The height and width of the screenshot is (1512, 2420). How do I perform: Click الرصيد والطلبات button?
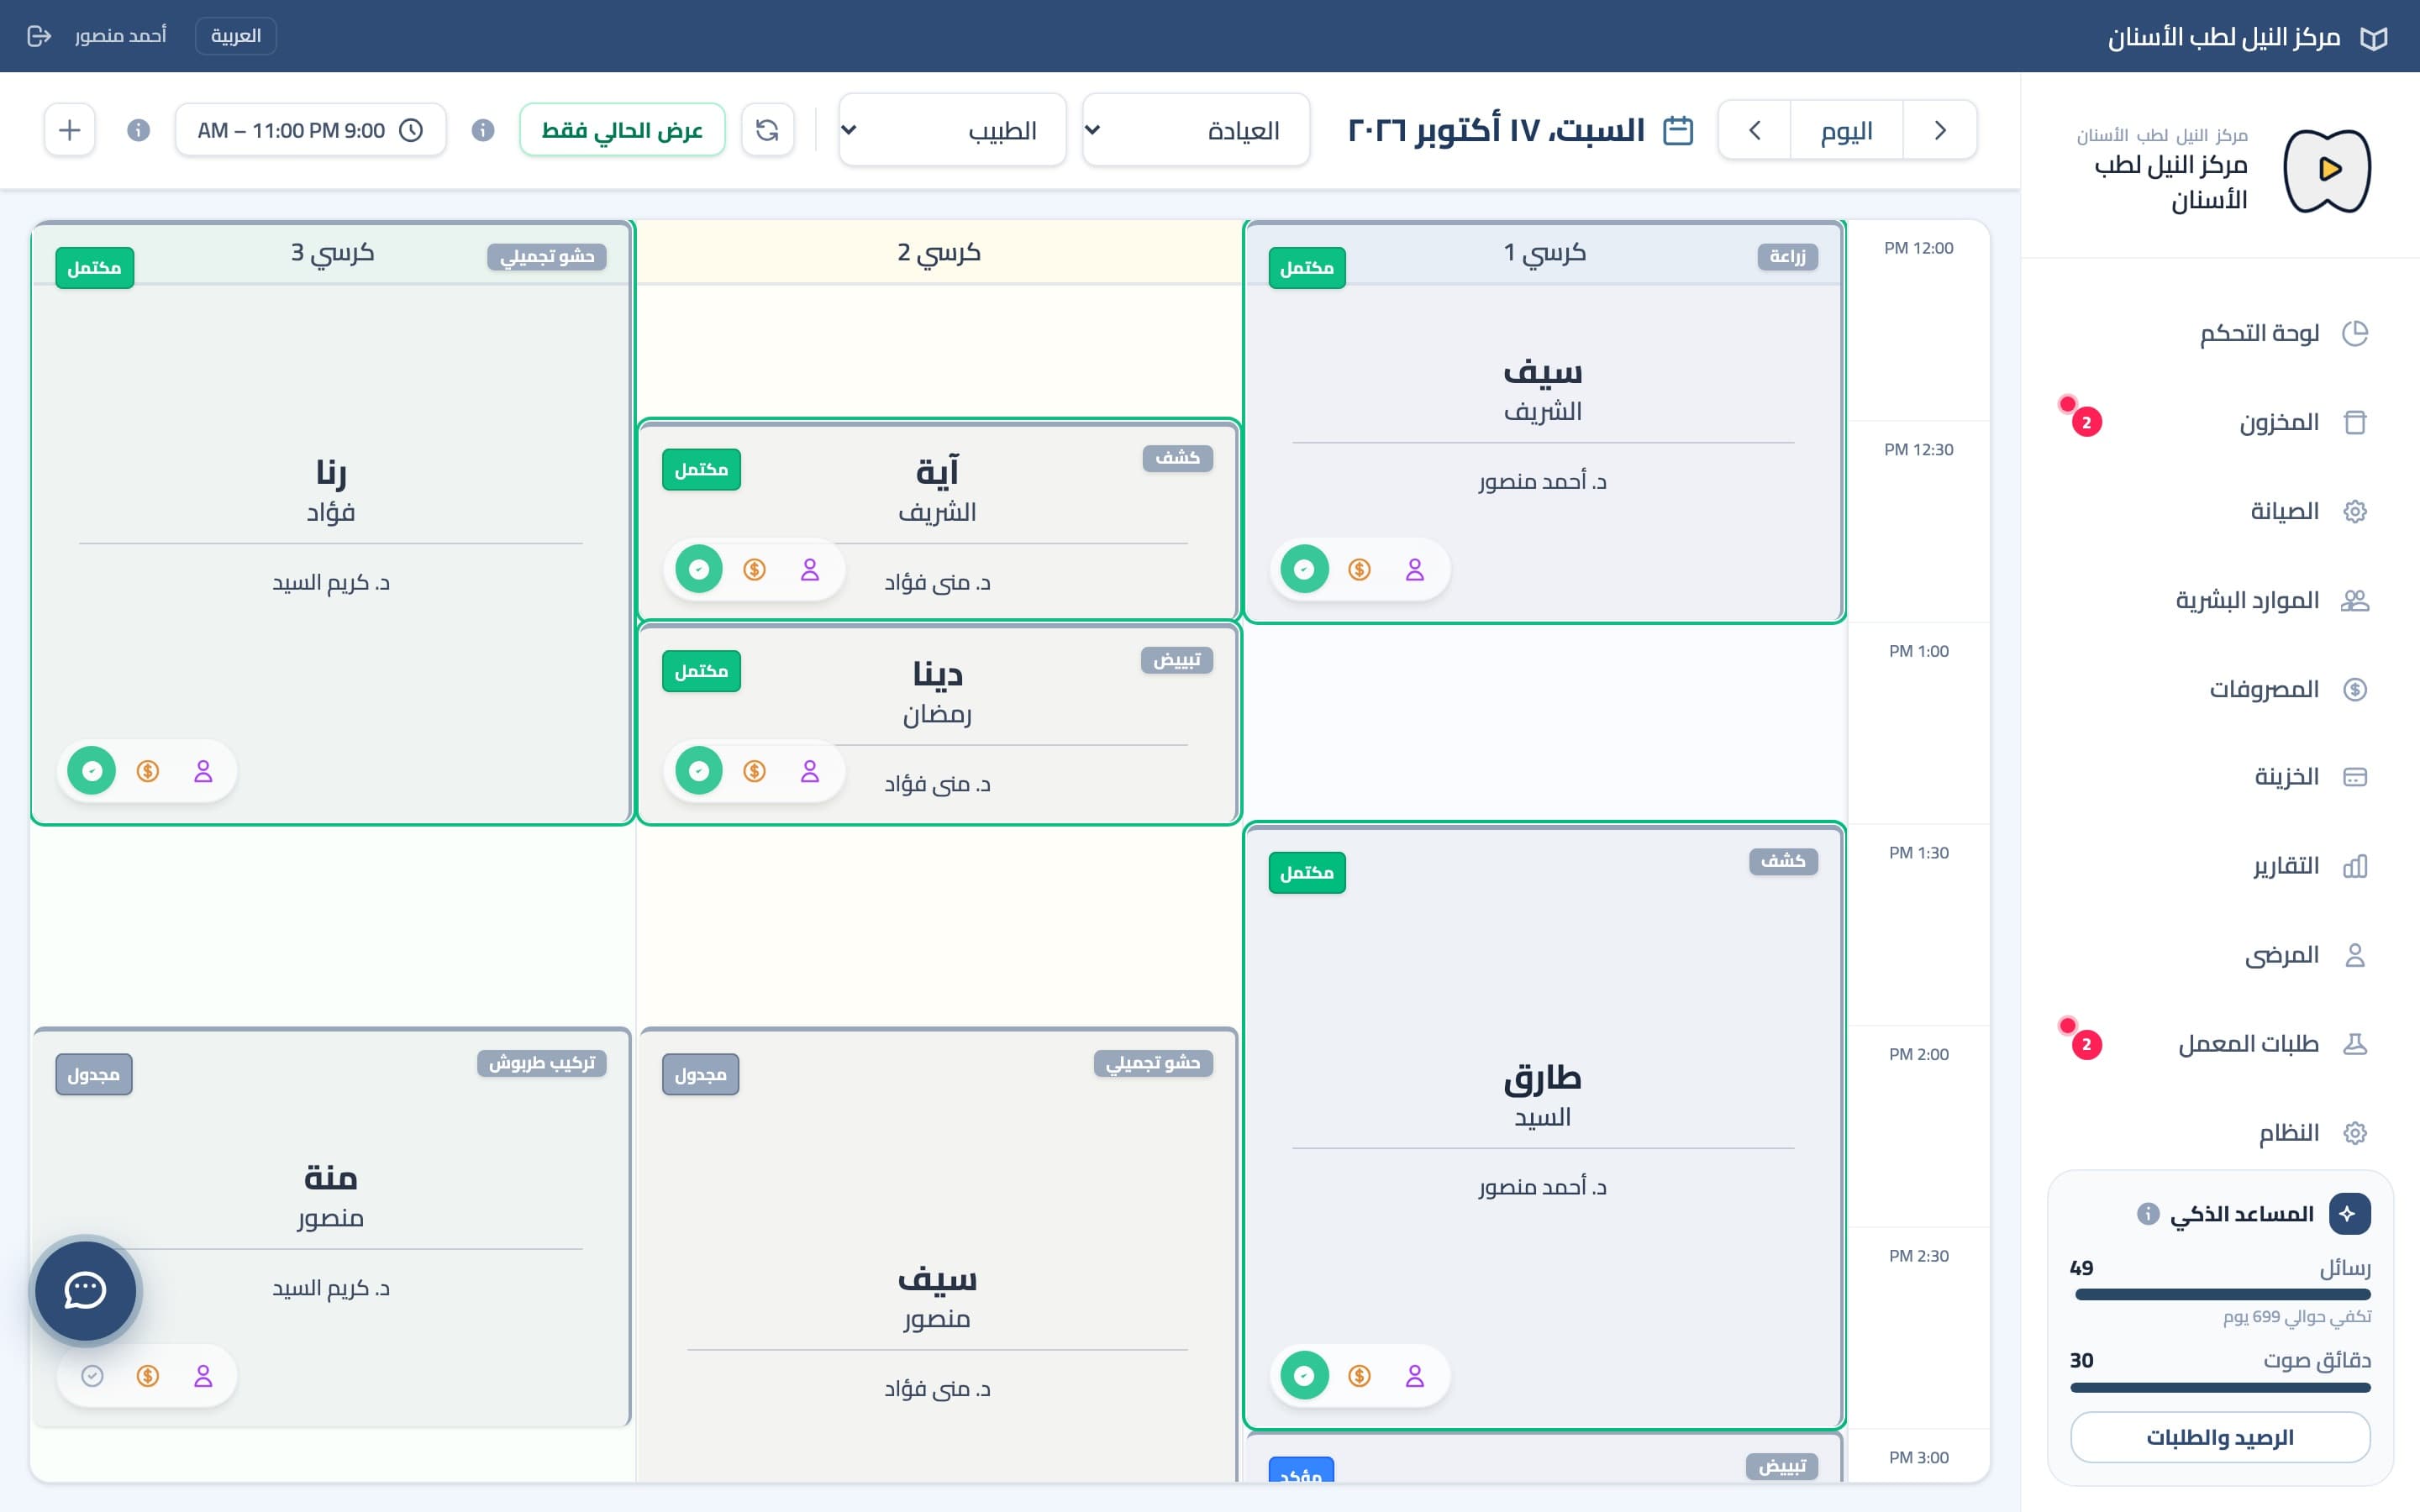[2220, 1437]
